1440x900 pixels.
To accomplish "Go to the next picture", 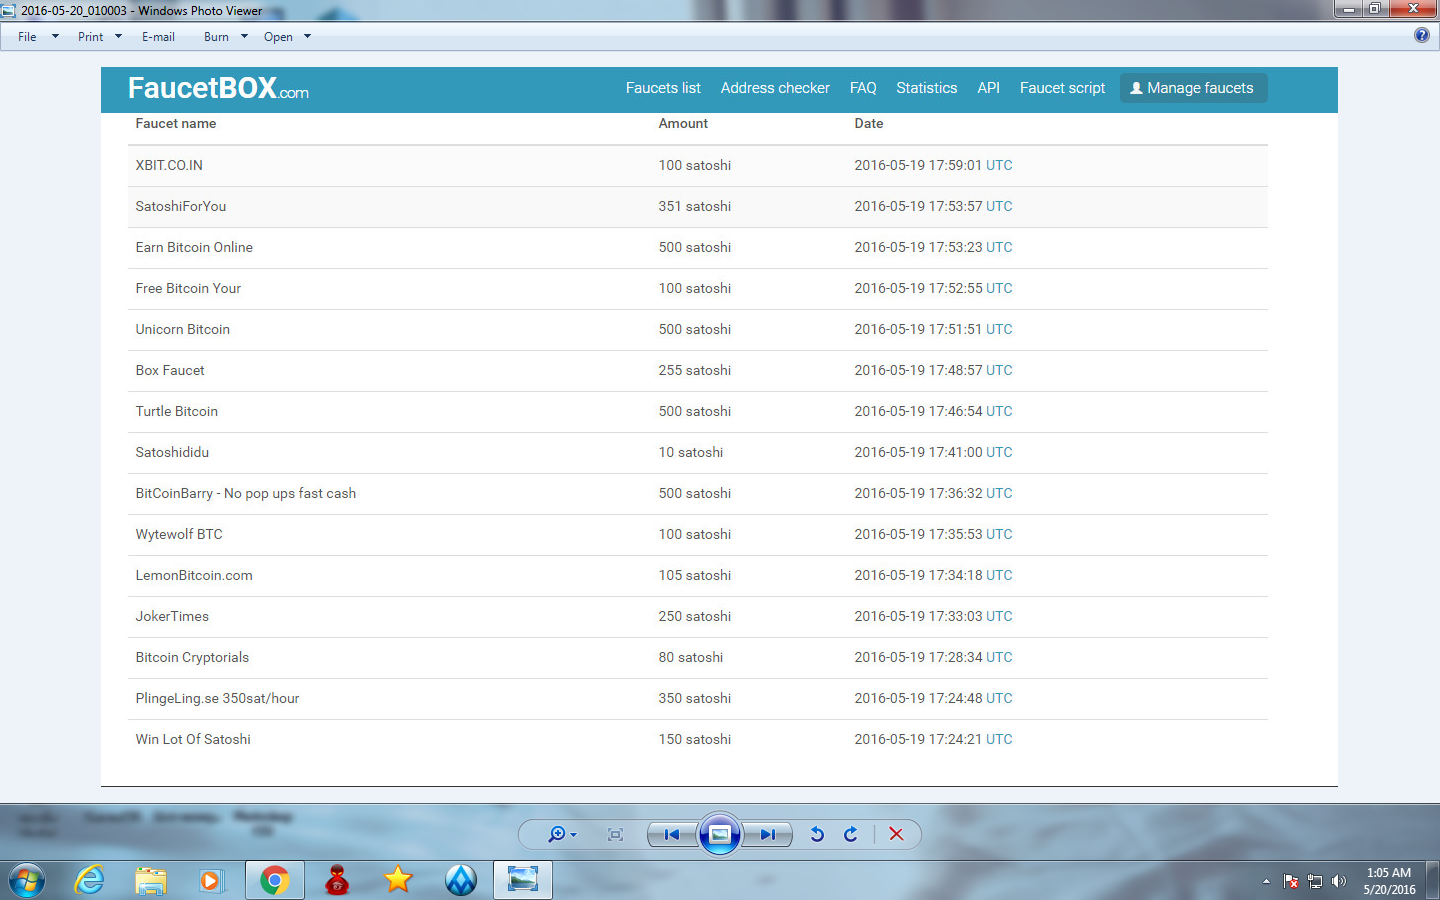I will (767, 834).
